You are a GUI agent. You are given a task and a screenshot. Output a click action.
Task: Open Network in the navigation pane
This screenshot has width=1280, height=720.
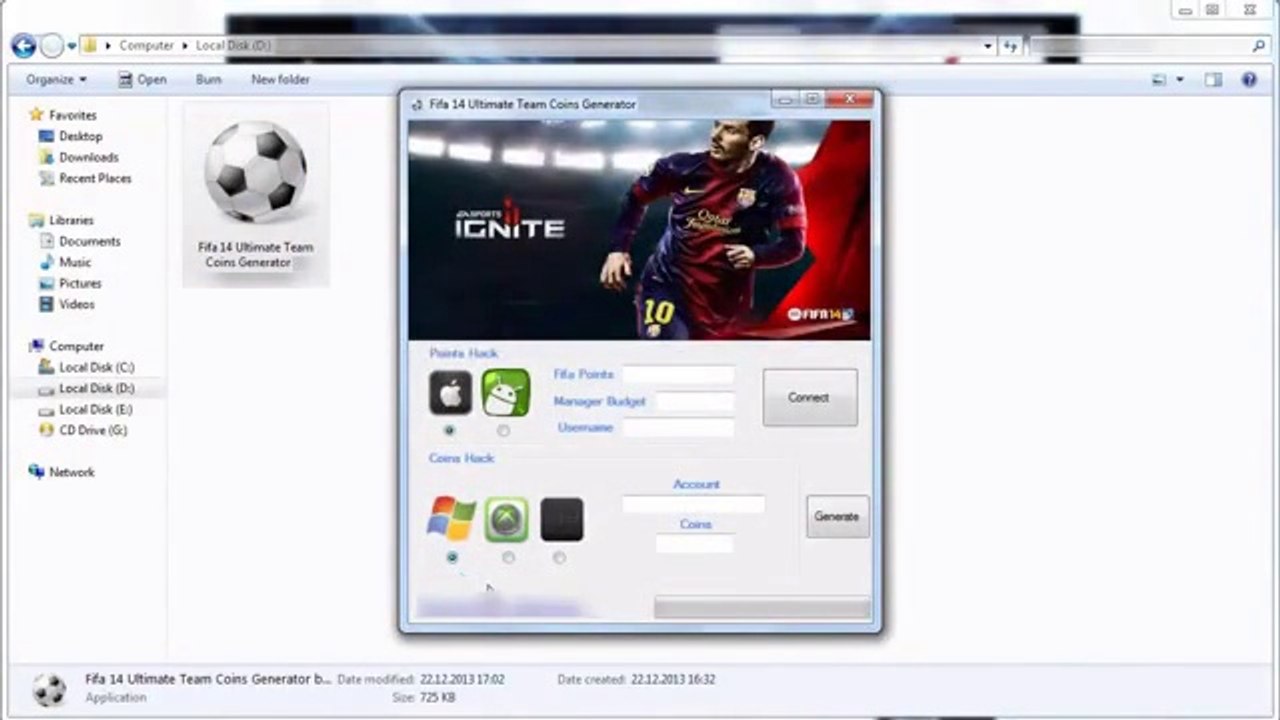[62, 472]
